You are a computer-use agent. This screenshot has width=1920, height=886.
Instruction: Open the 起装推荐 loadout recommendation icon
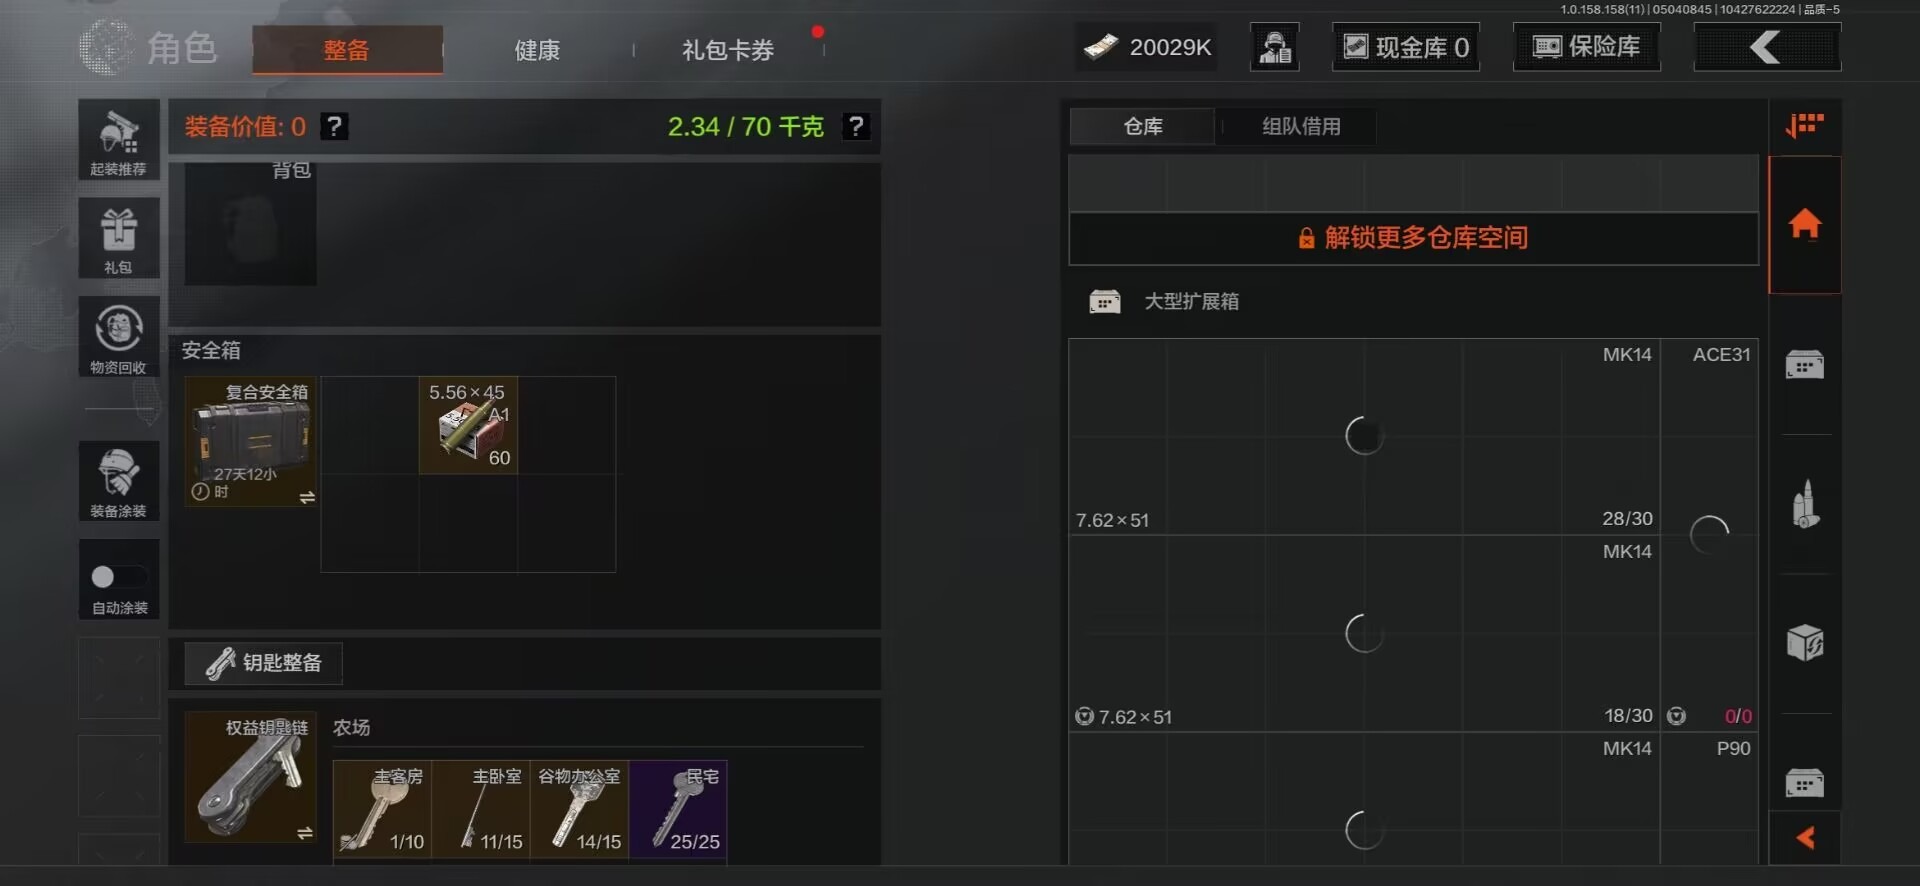(119, 140)
